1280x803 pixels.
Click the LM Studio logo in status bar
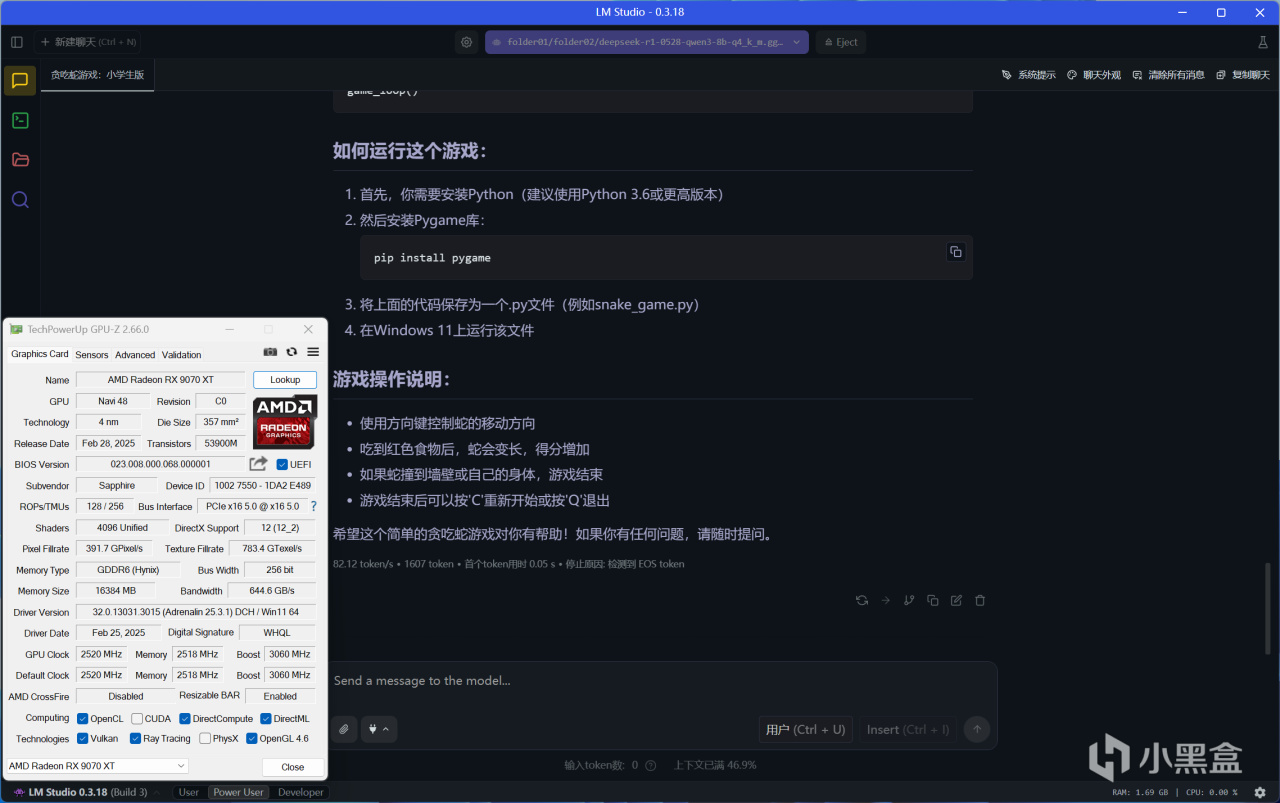click(x=19, y=792)
